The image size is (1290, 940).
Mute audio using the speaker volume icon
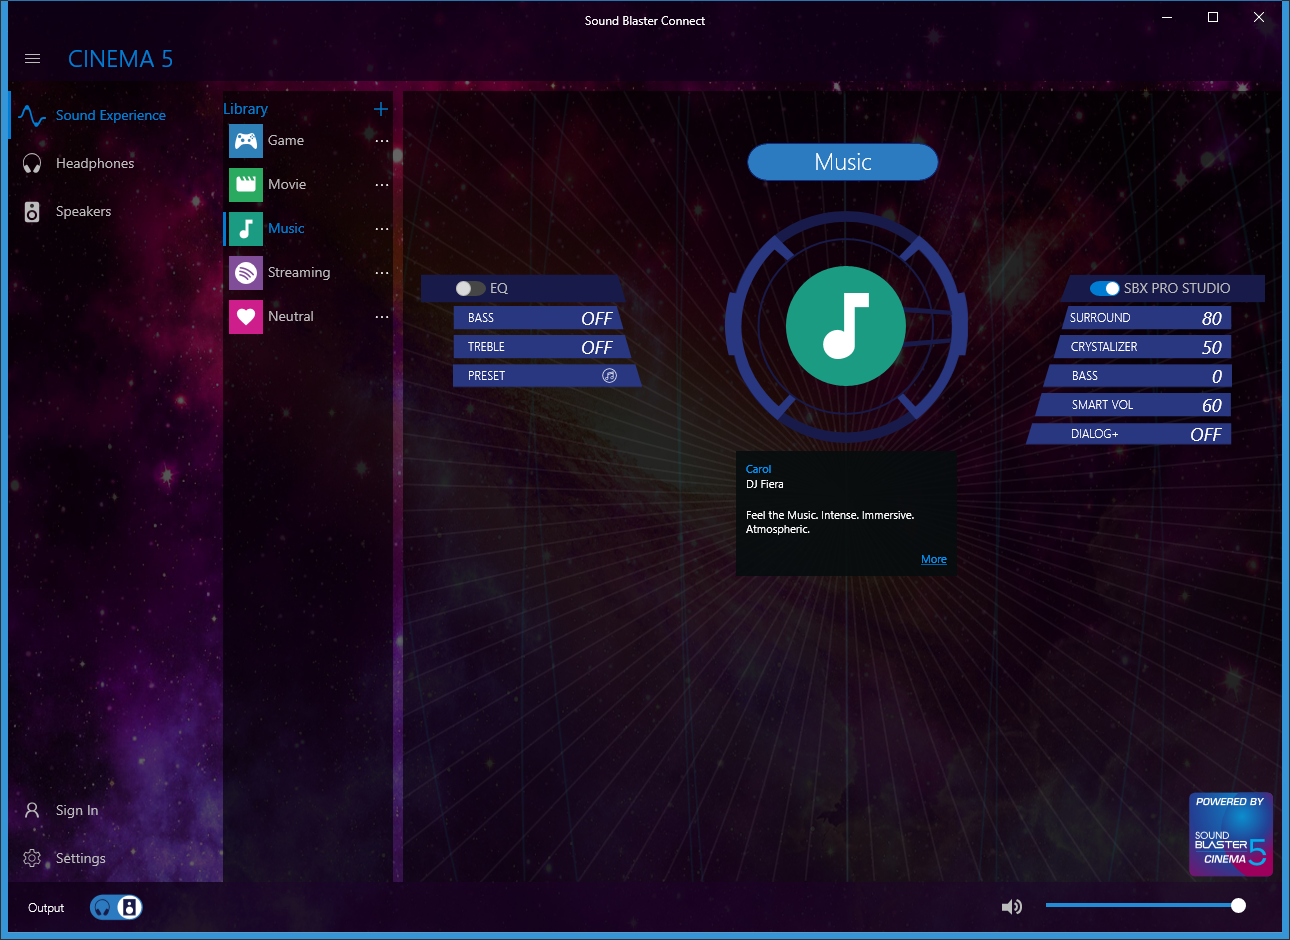[x=1012, y=907]
